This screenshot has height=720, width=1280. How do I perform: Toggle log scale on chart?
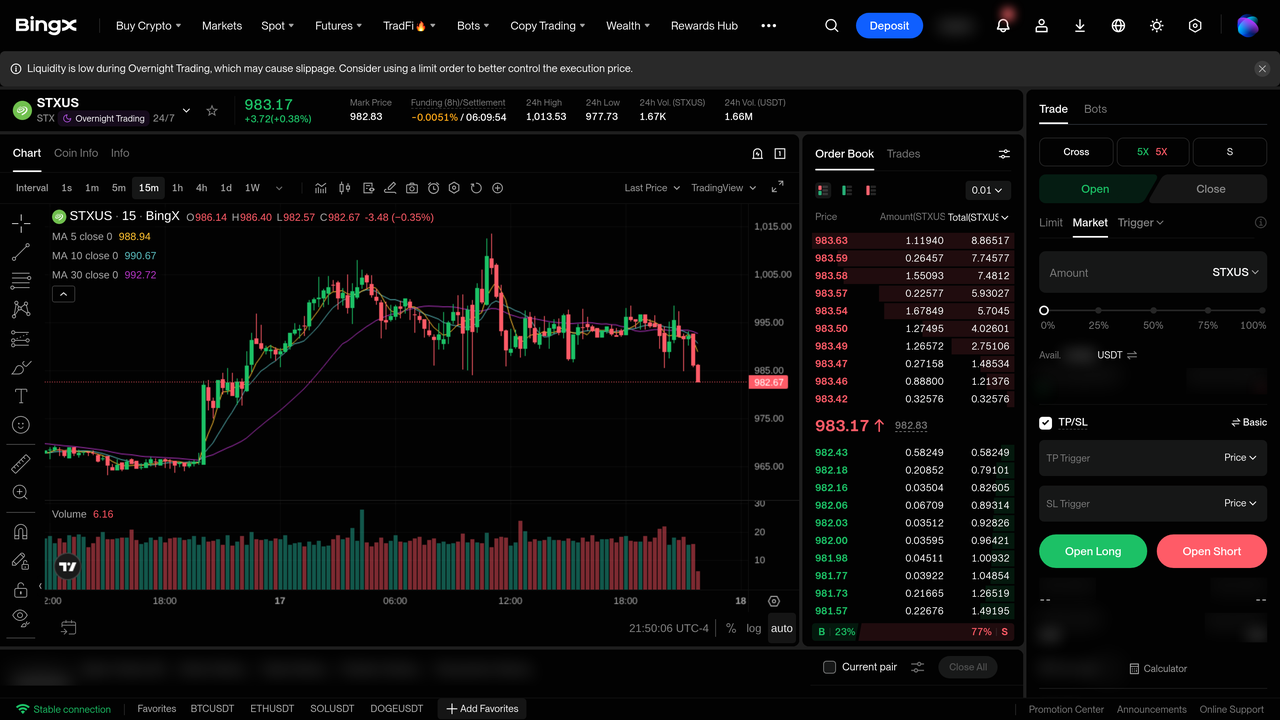click(x=754, y=628)
